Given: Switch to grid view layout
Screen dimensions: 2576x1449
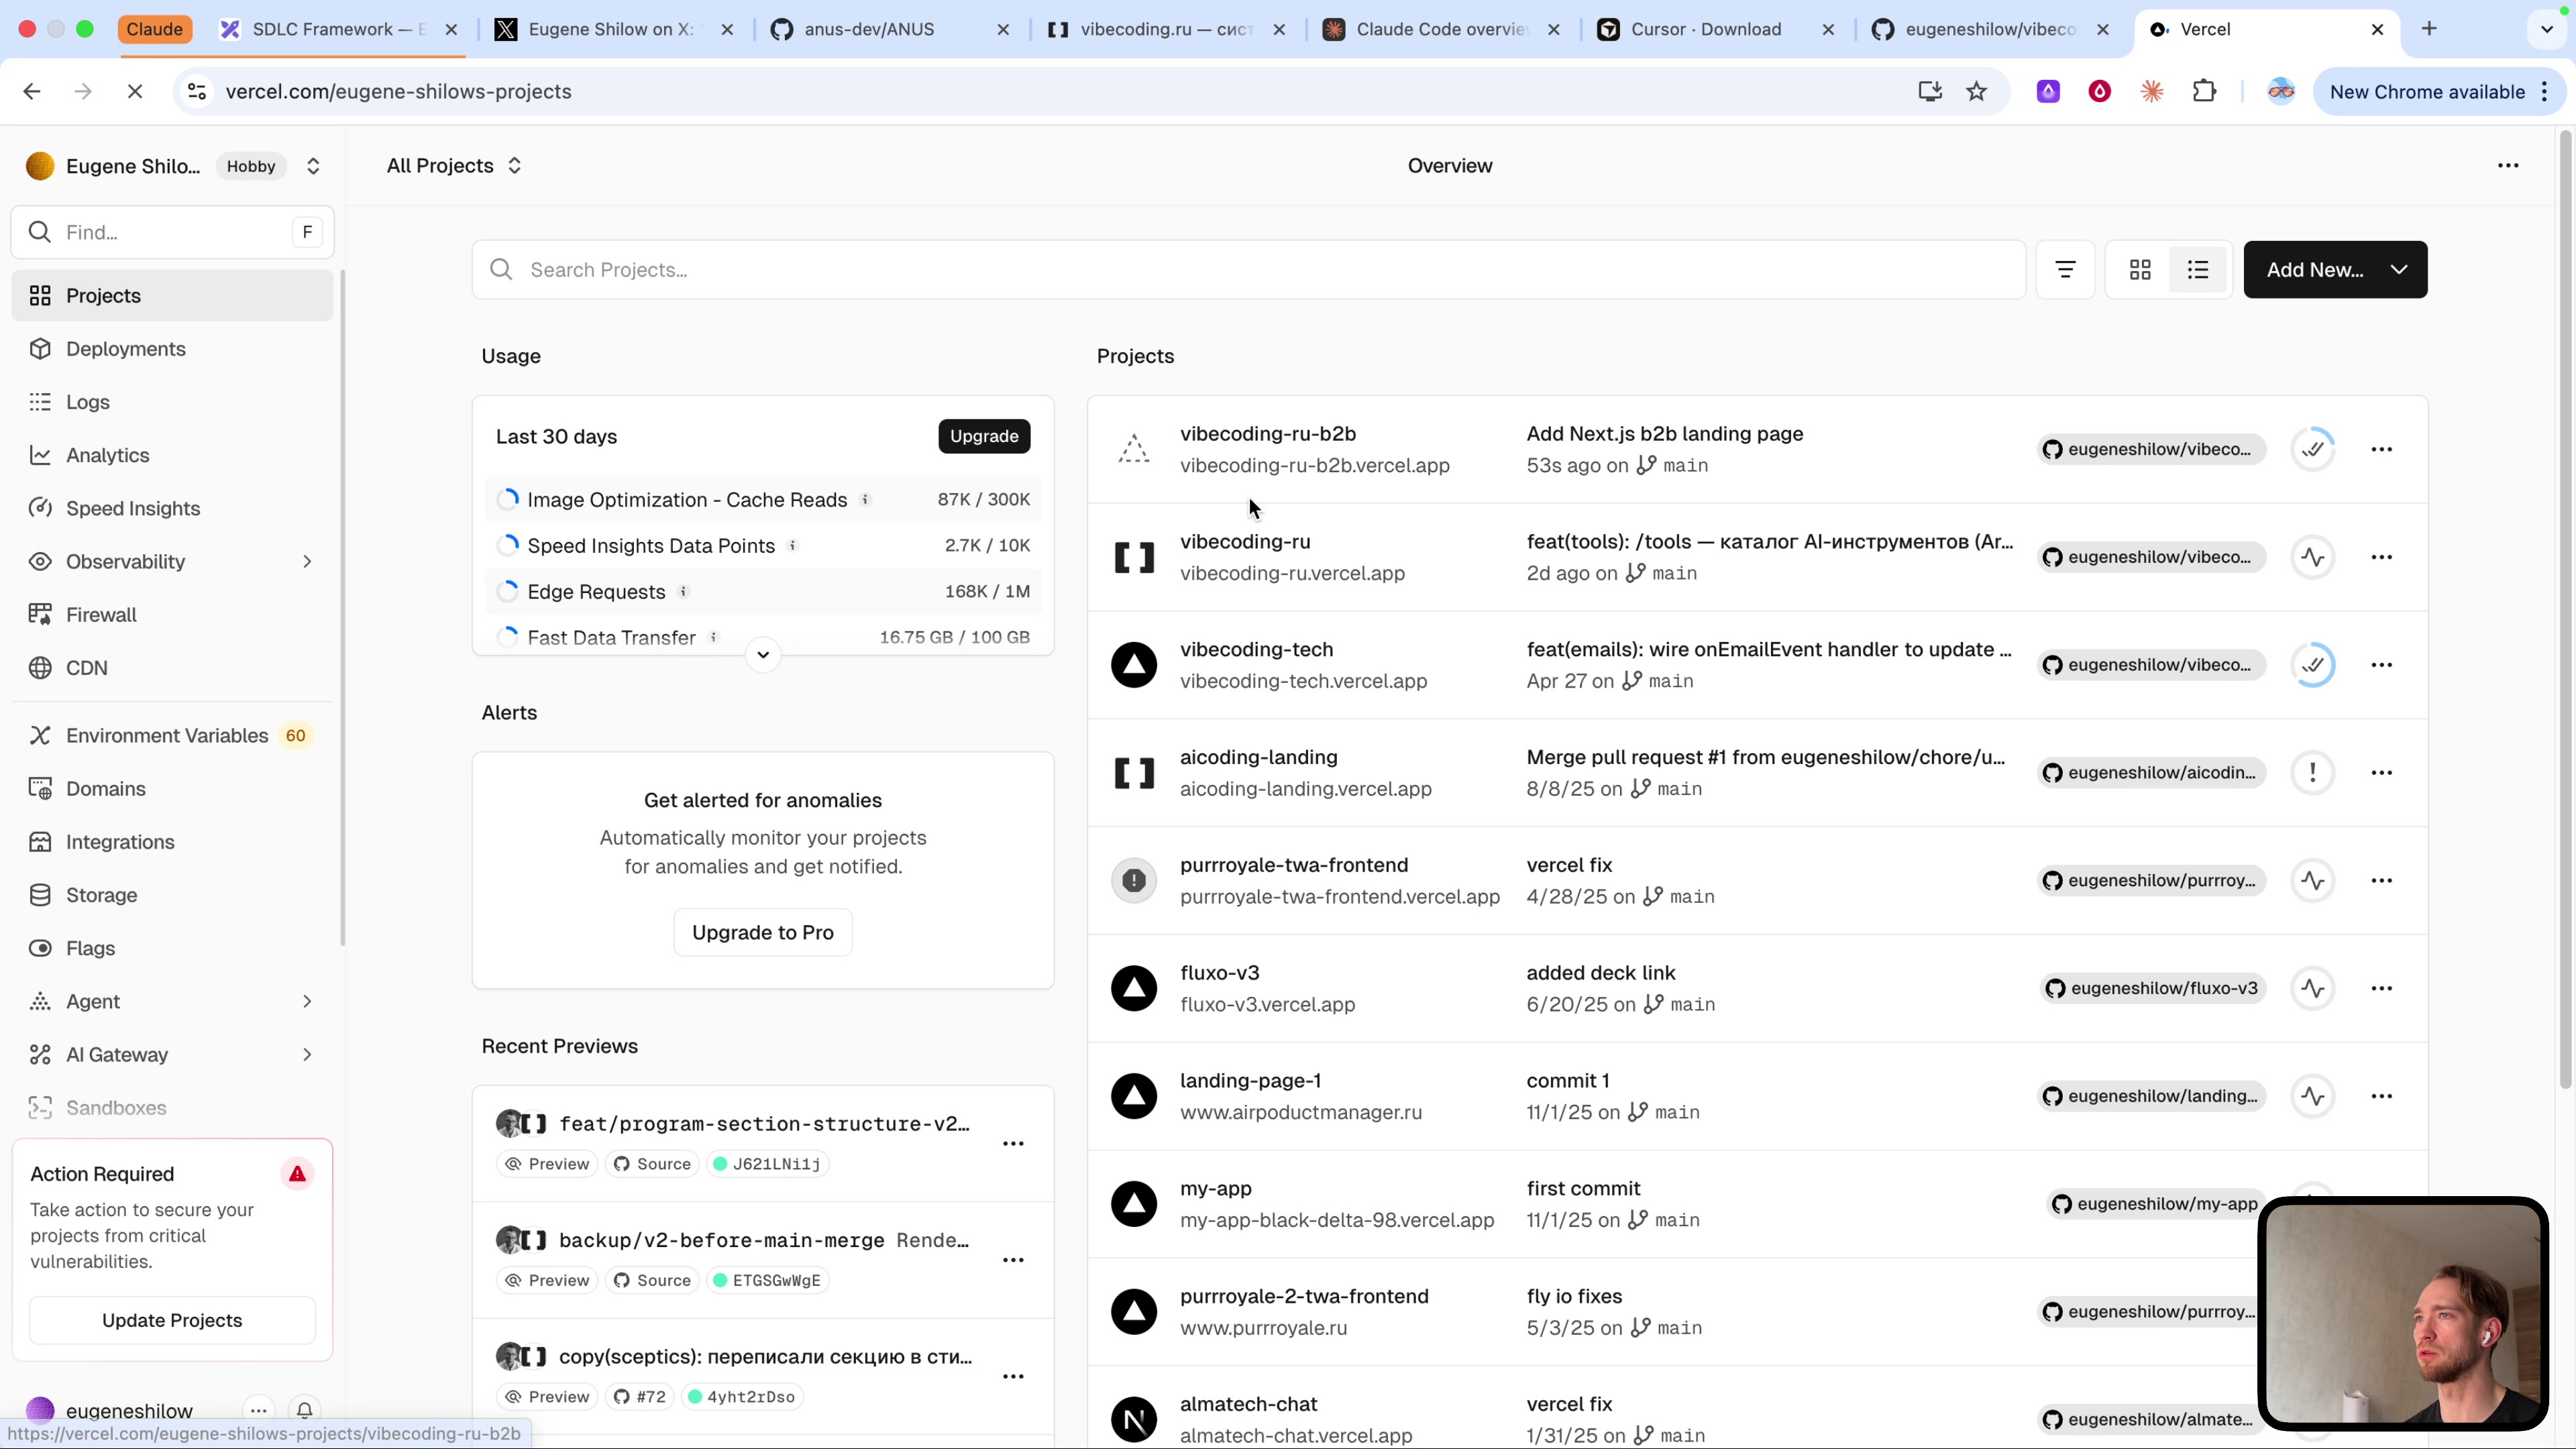Looking at the screenshot, I should pos(2140,270).
